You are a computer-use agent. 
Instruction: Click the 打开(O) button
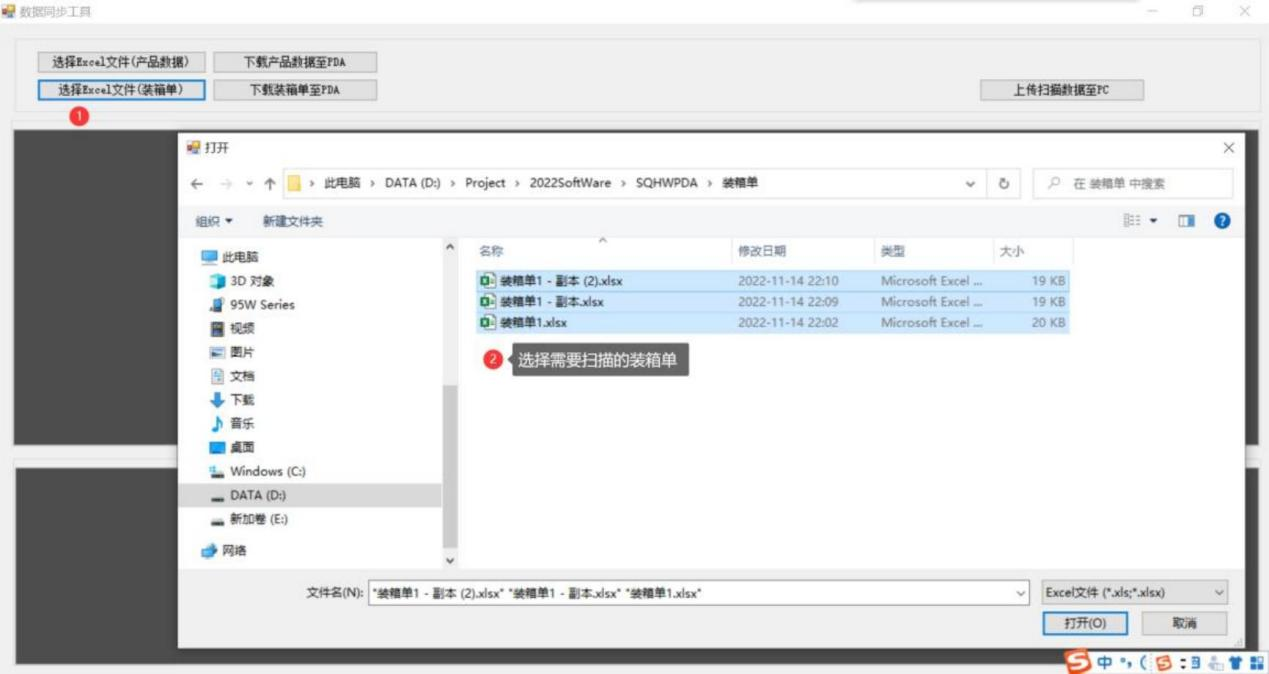click(1084, 623)
